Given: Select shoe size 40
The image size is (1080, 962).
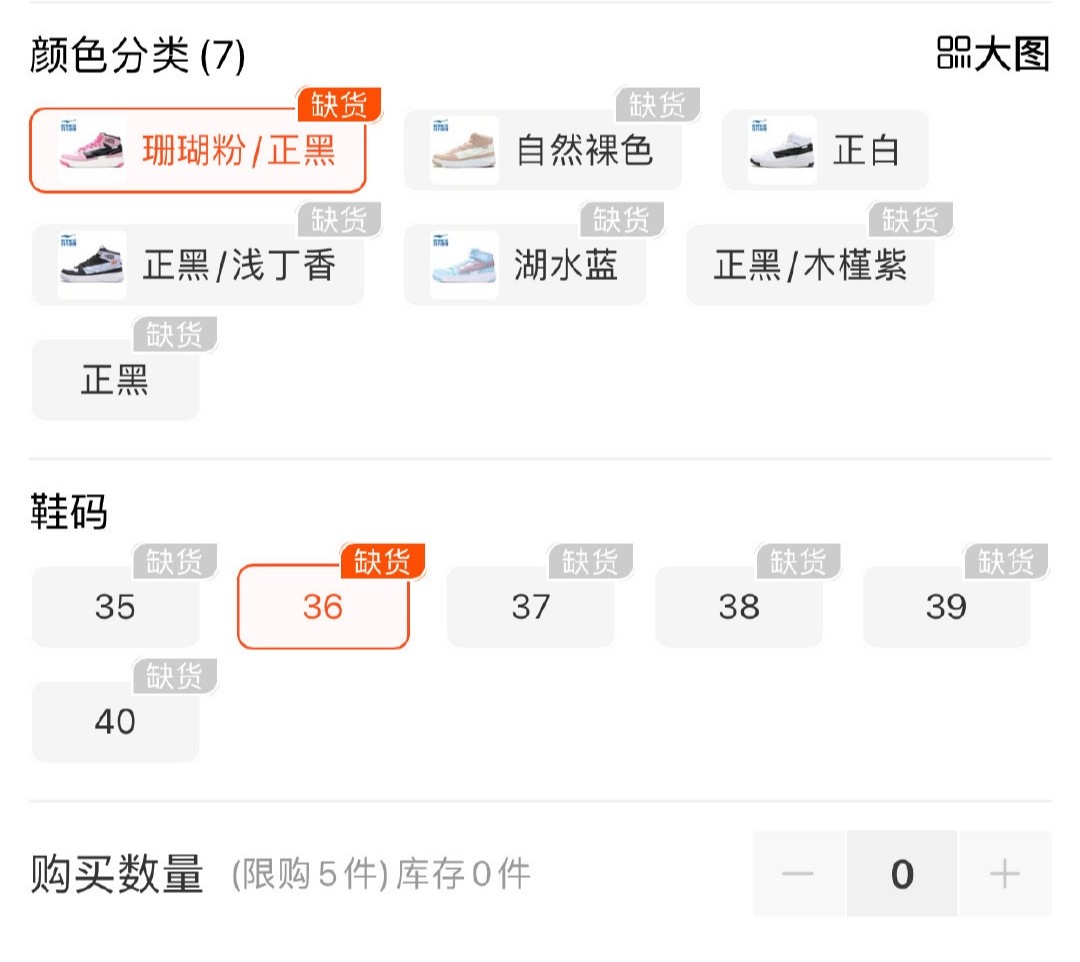Looking at the screenshot, I should pyautogui.click(x=114, y=721).
